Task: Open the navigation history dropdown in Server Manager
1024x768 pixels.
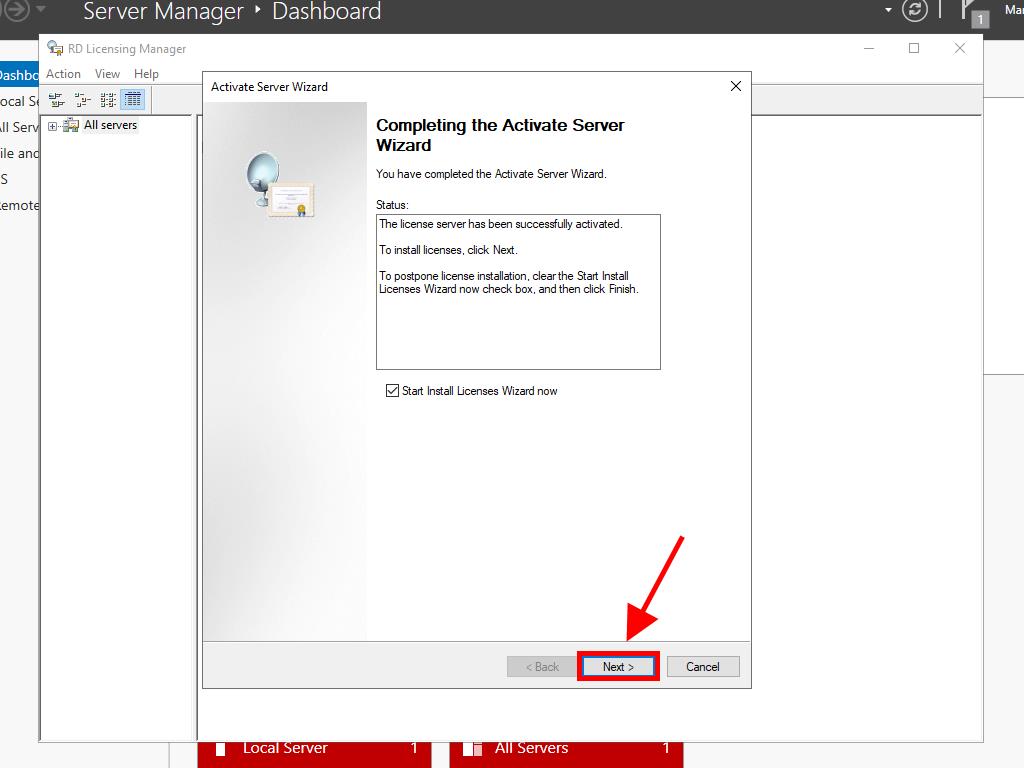Action: click(x=40, y=9)
